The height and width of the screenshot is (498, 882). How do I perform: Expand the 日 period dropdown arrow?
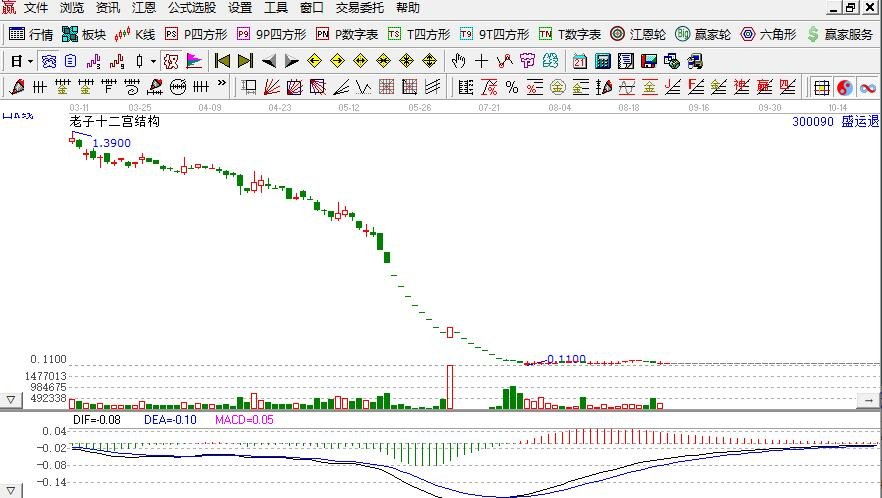(31, 61)
